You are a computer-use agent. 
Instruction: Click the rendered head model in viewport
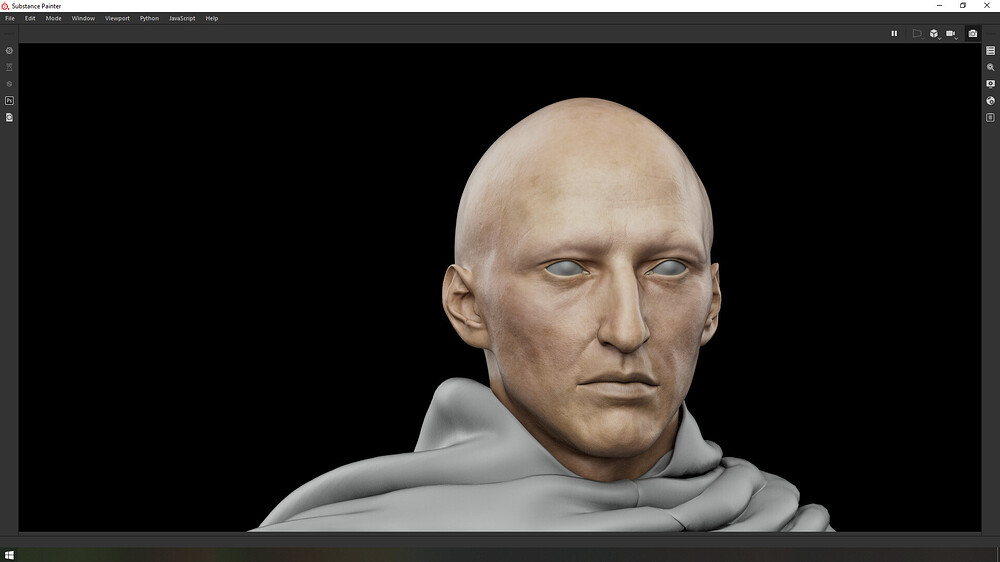point(584,287)
